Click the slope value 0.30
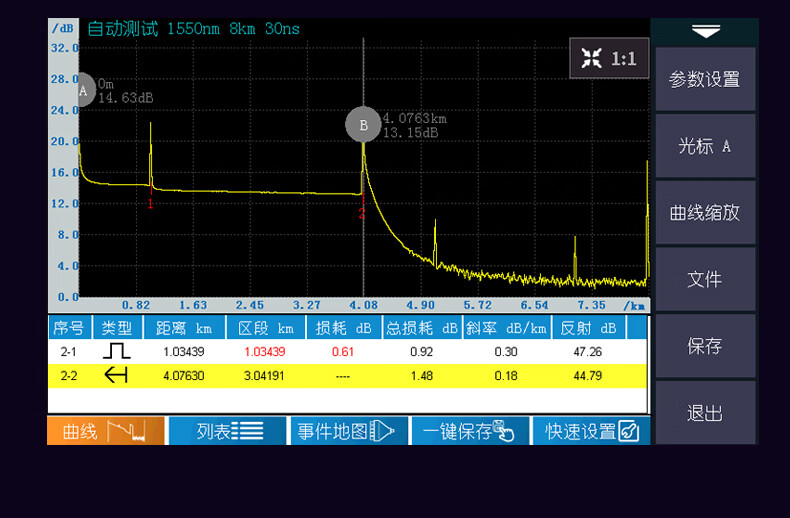This screenshot has height=518, width=790. [x=506, y=352]
